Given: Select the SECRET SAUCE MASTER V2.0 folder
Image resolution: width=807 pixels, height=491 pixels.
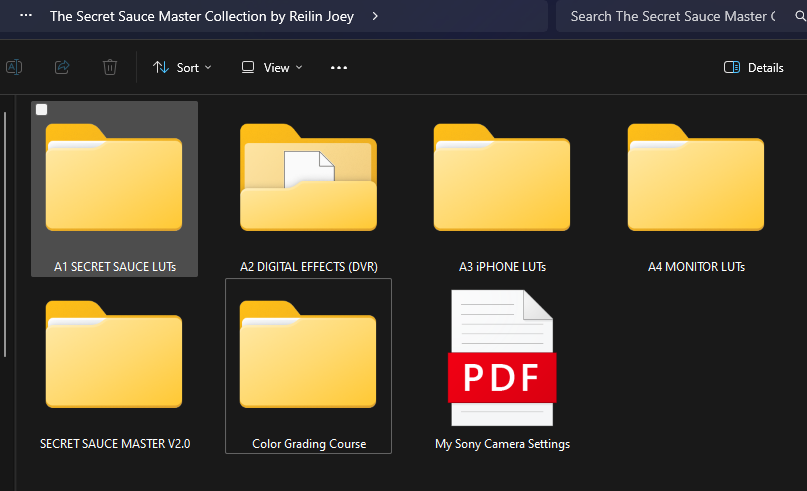Looking at the screenshot, I should [114, 358].
